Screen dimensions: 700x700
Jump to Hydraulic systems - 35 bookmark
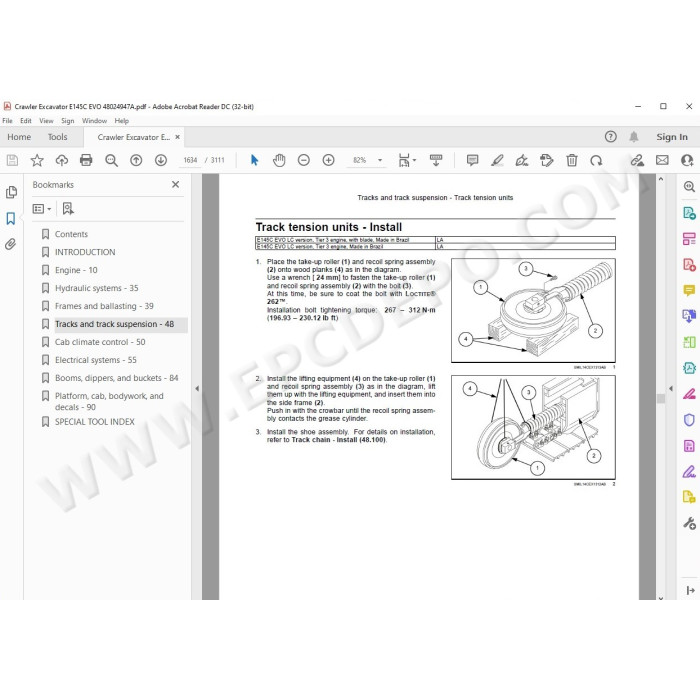point(96,288)
